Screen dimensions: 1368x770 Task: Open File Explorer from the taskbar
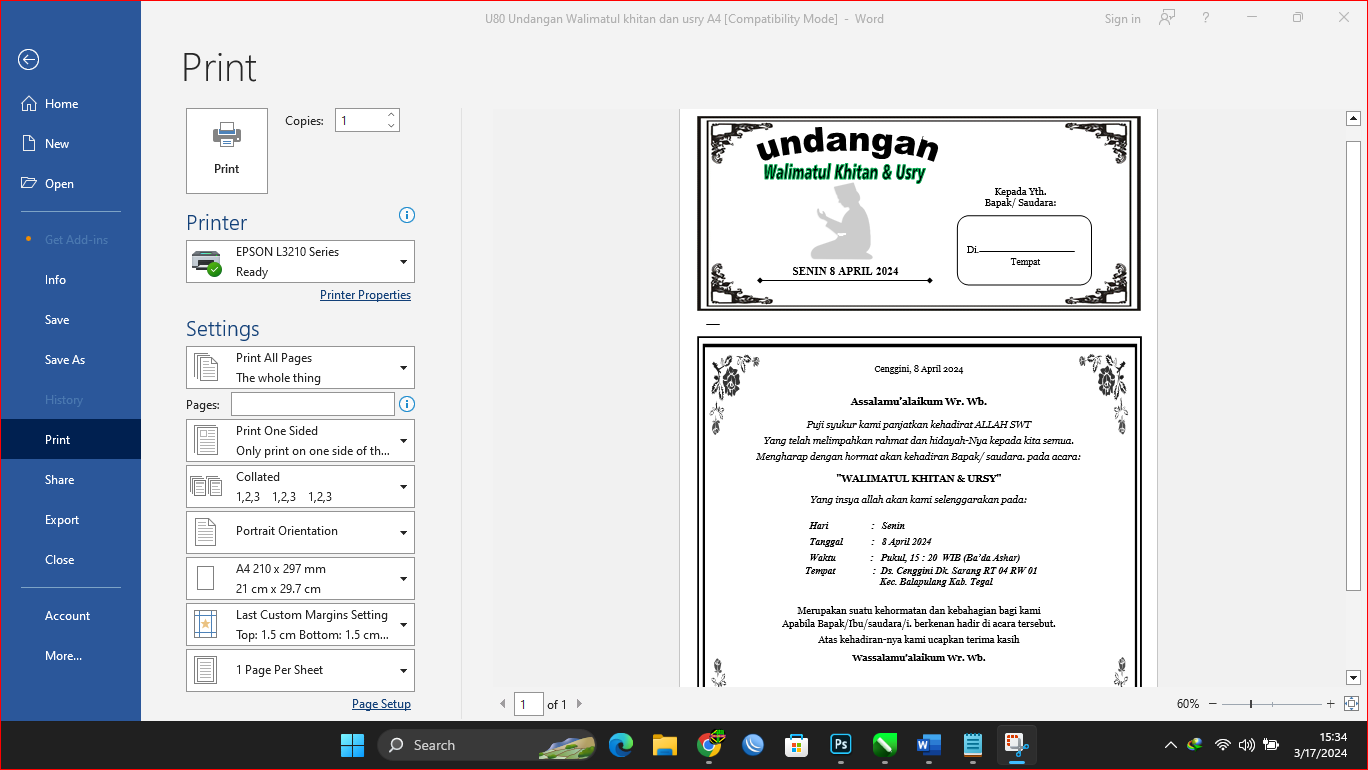pos(665,745)
